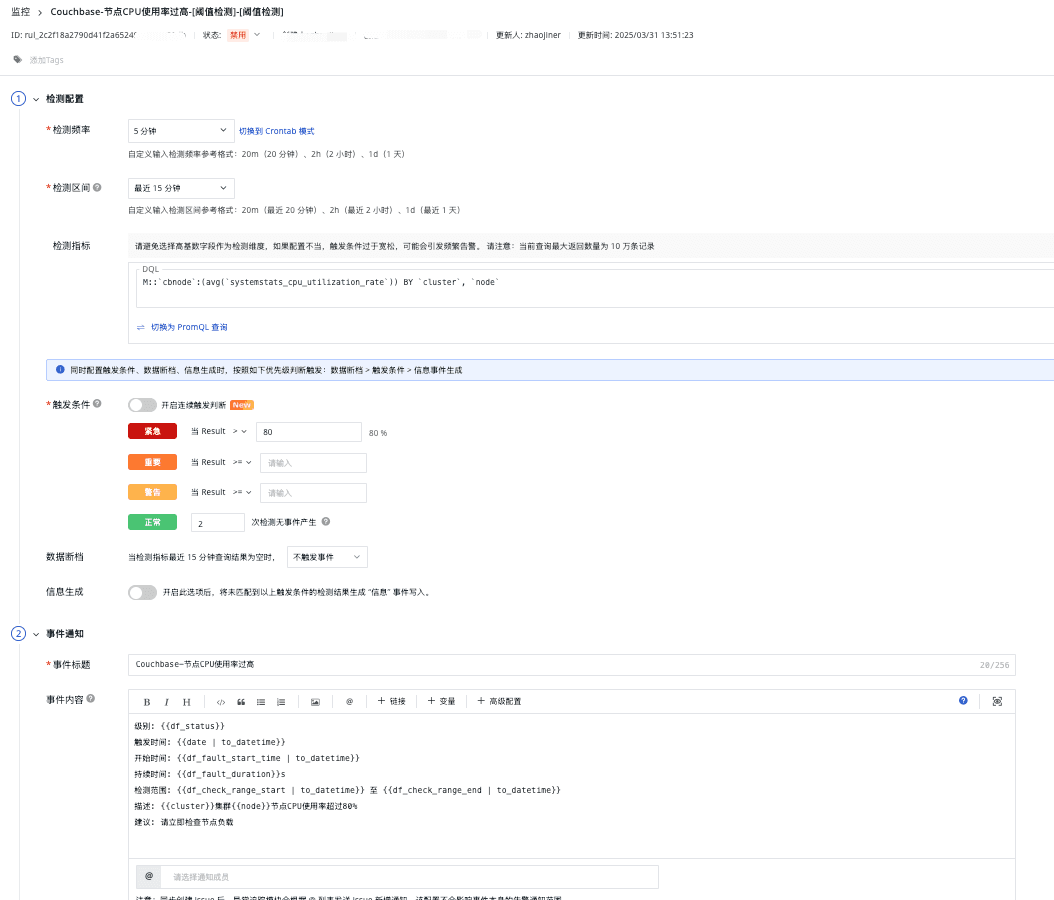The height and width of the screenshot is (900, 1054).
Task: Click the fullscreen editor icon
Action: click(x=998, y=701)
